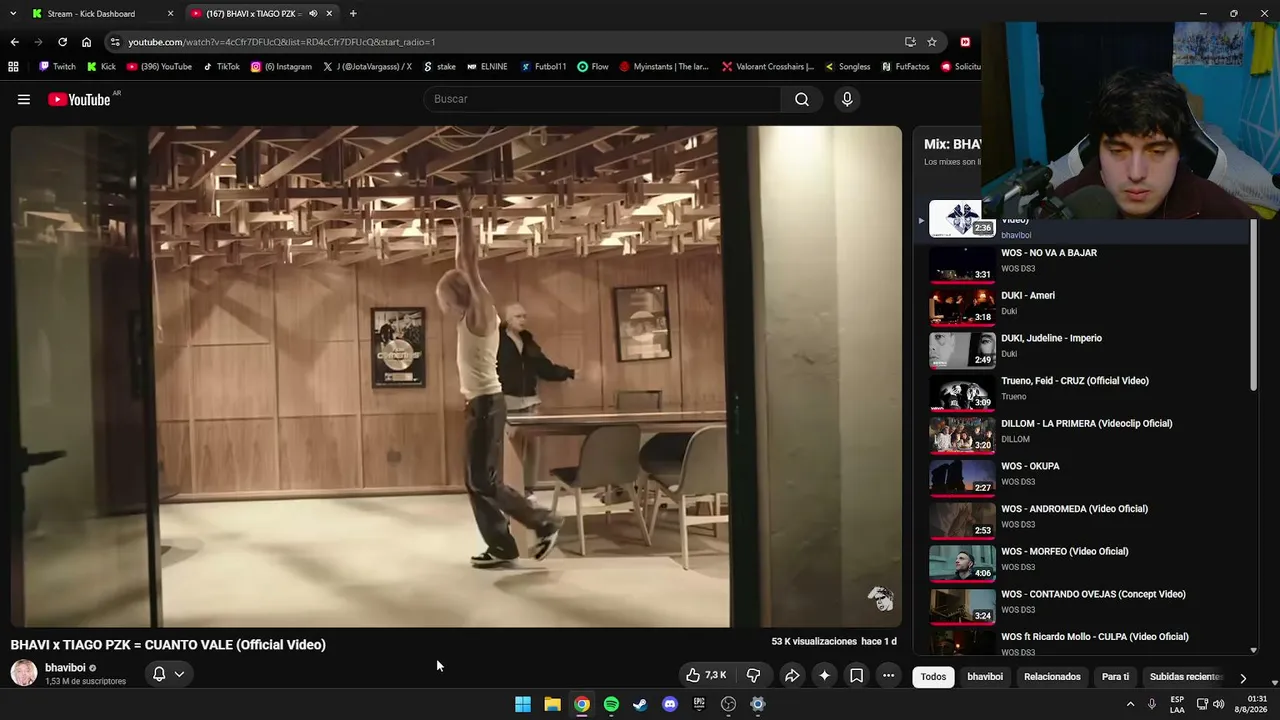Go back in Chrome
This screenshot has width=1280, height=720.
tap(14, 42)
